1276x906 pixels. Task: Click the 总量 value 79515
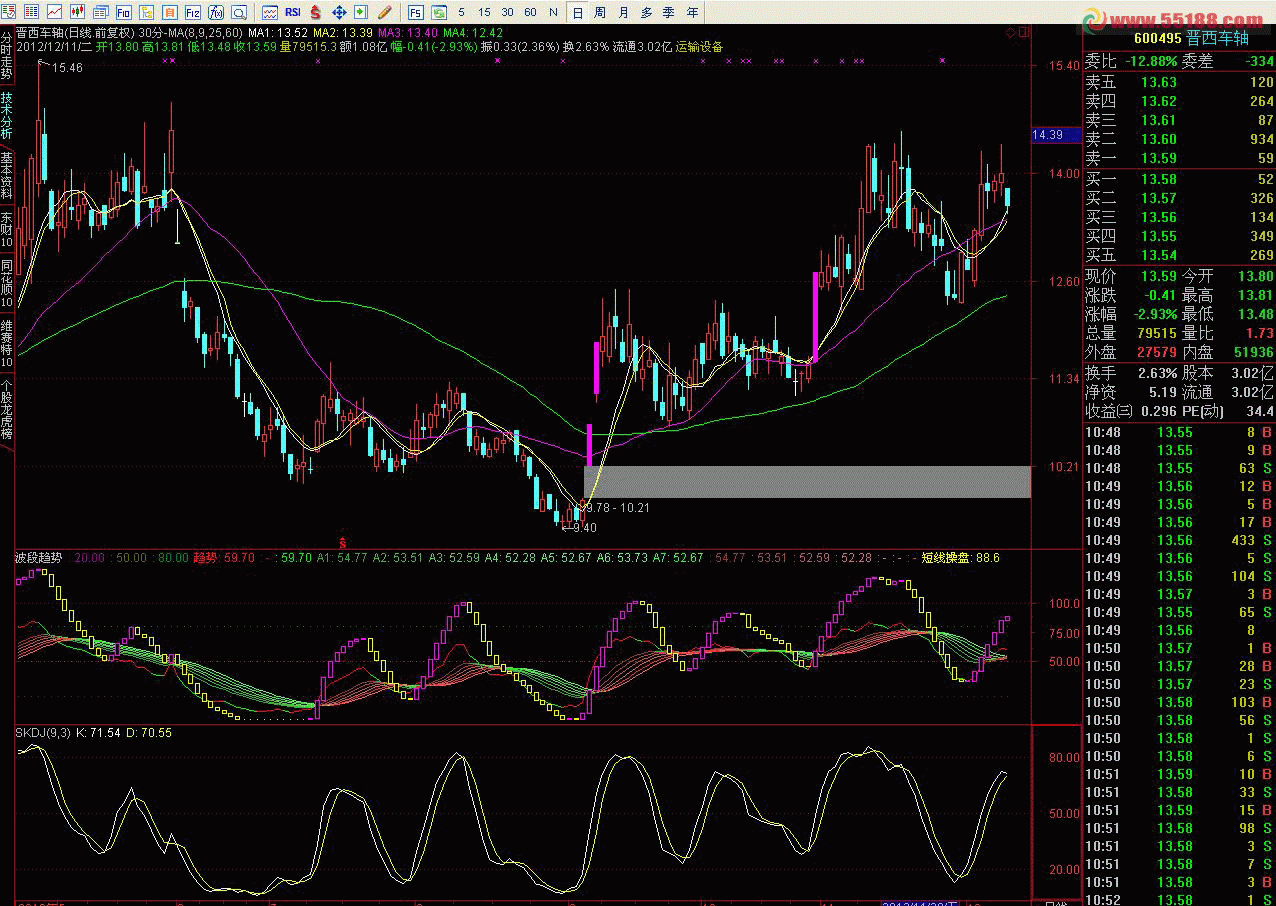1155,333
